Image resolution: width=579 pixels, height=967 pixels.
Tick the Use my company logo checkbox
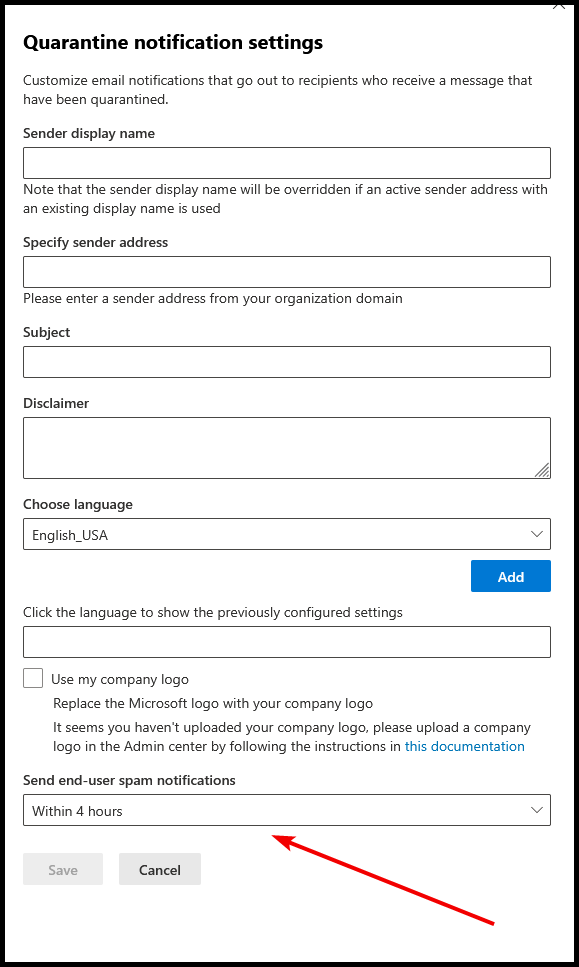click(x=33, y=678)
